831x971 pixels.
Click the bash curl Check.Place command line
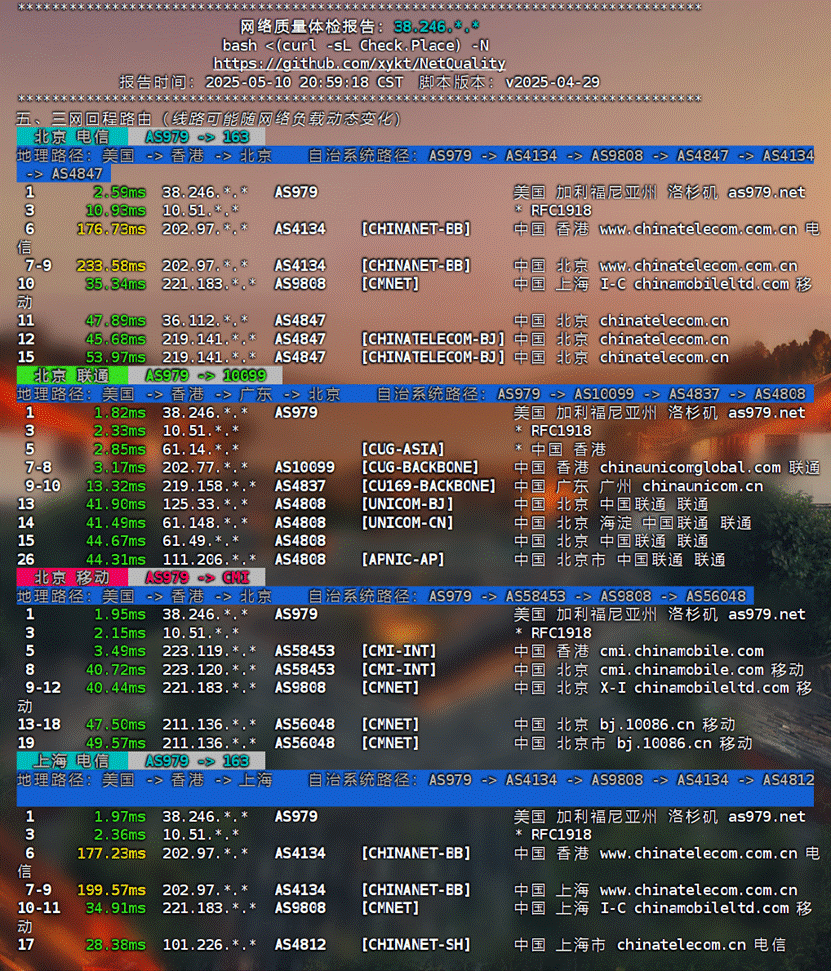355,45
